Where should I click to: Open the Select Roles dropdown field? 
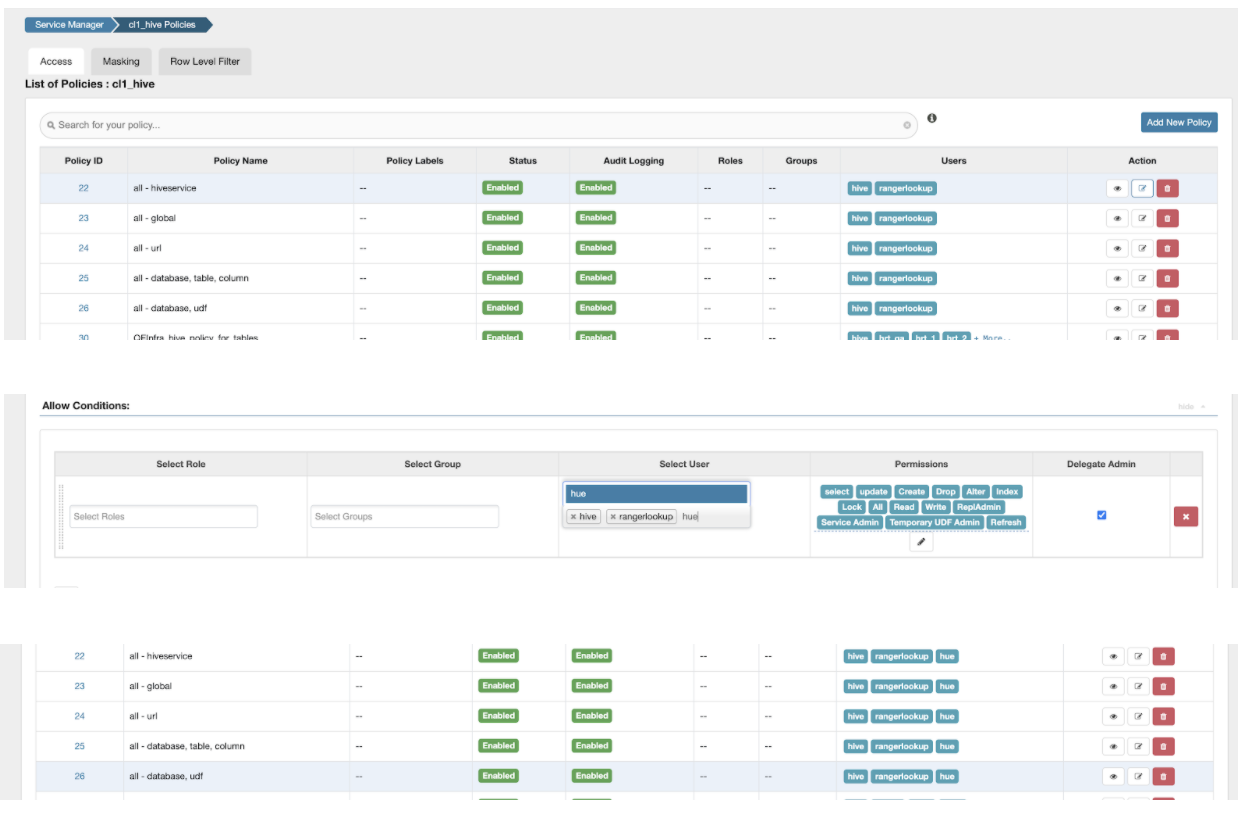163,516
